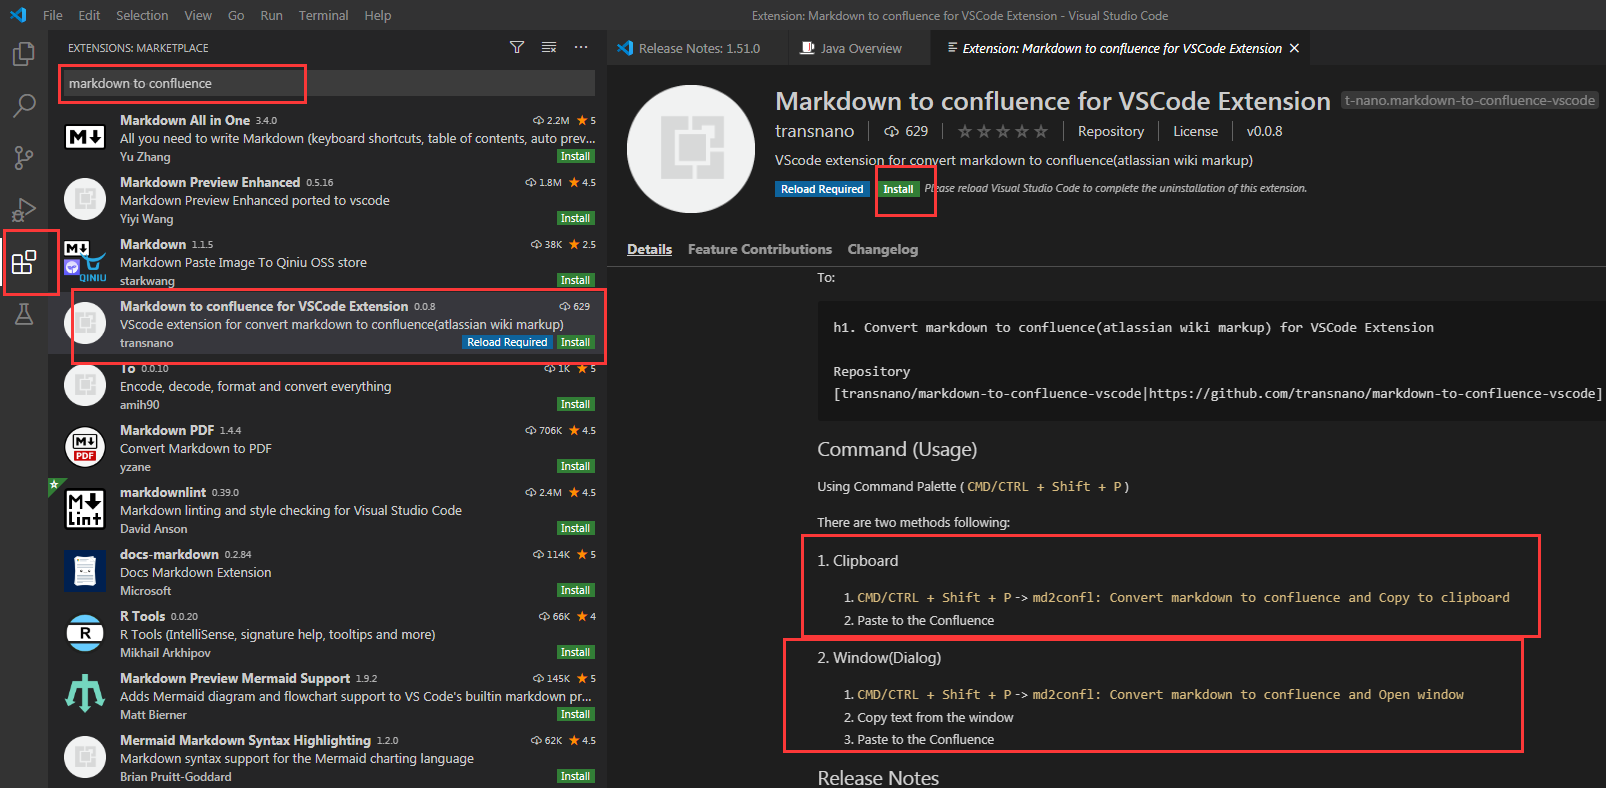Open the extensions panel more actions menu
1606x788 pixels.
pos(581,47)
